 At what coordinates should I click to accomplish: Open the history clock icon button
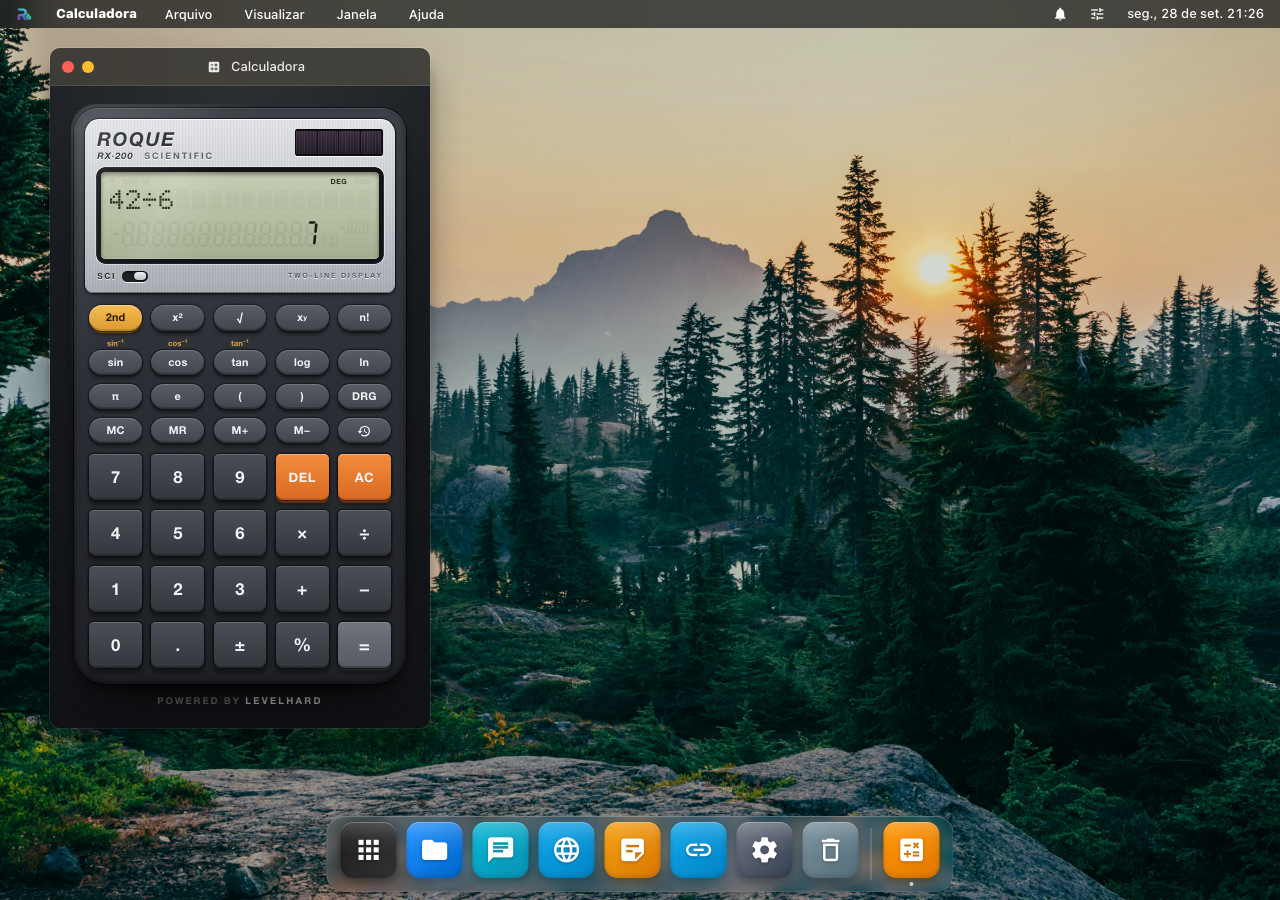364,431
